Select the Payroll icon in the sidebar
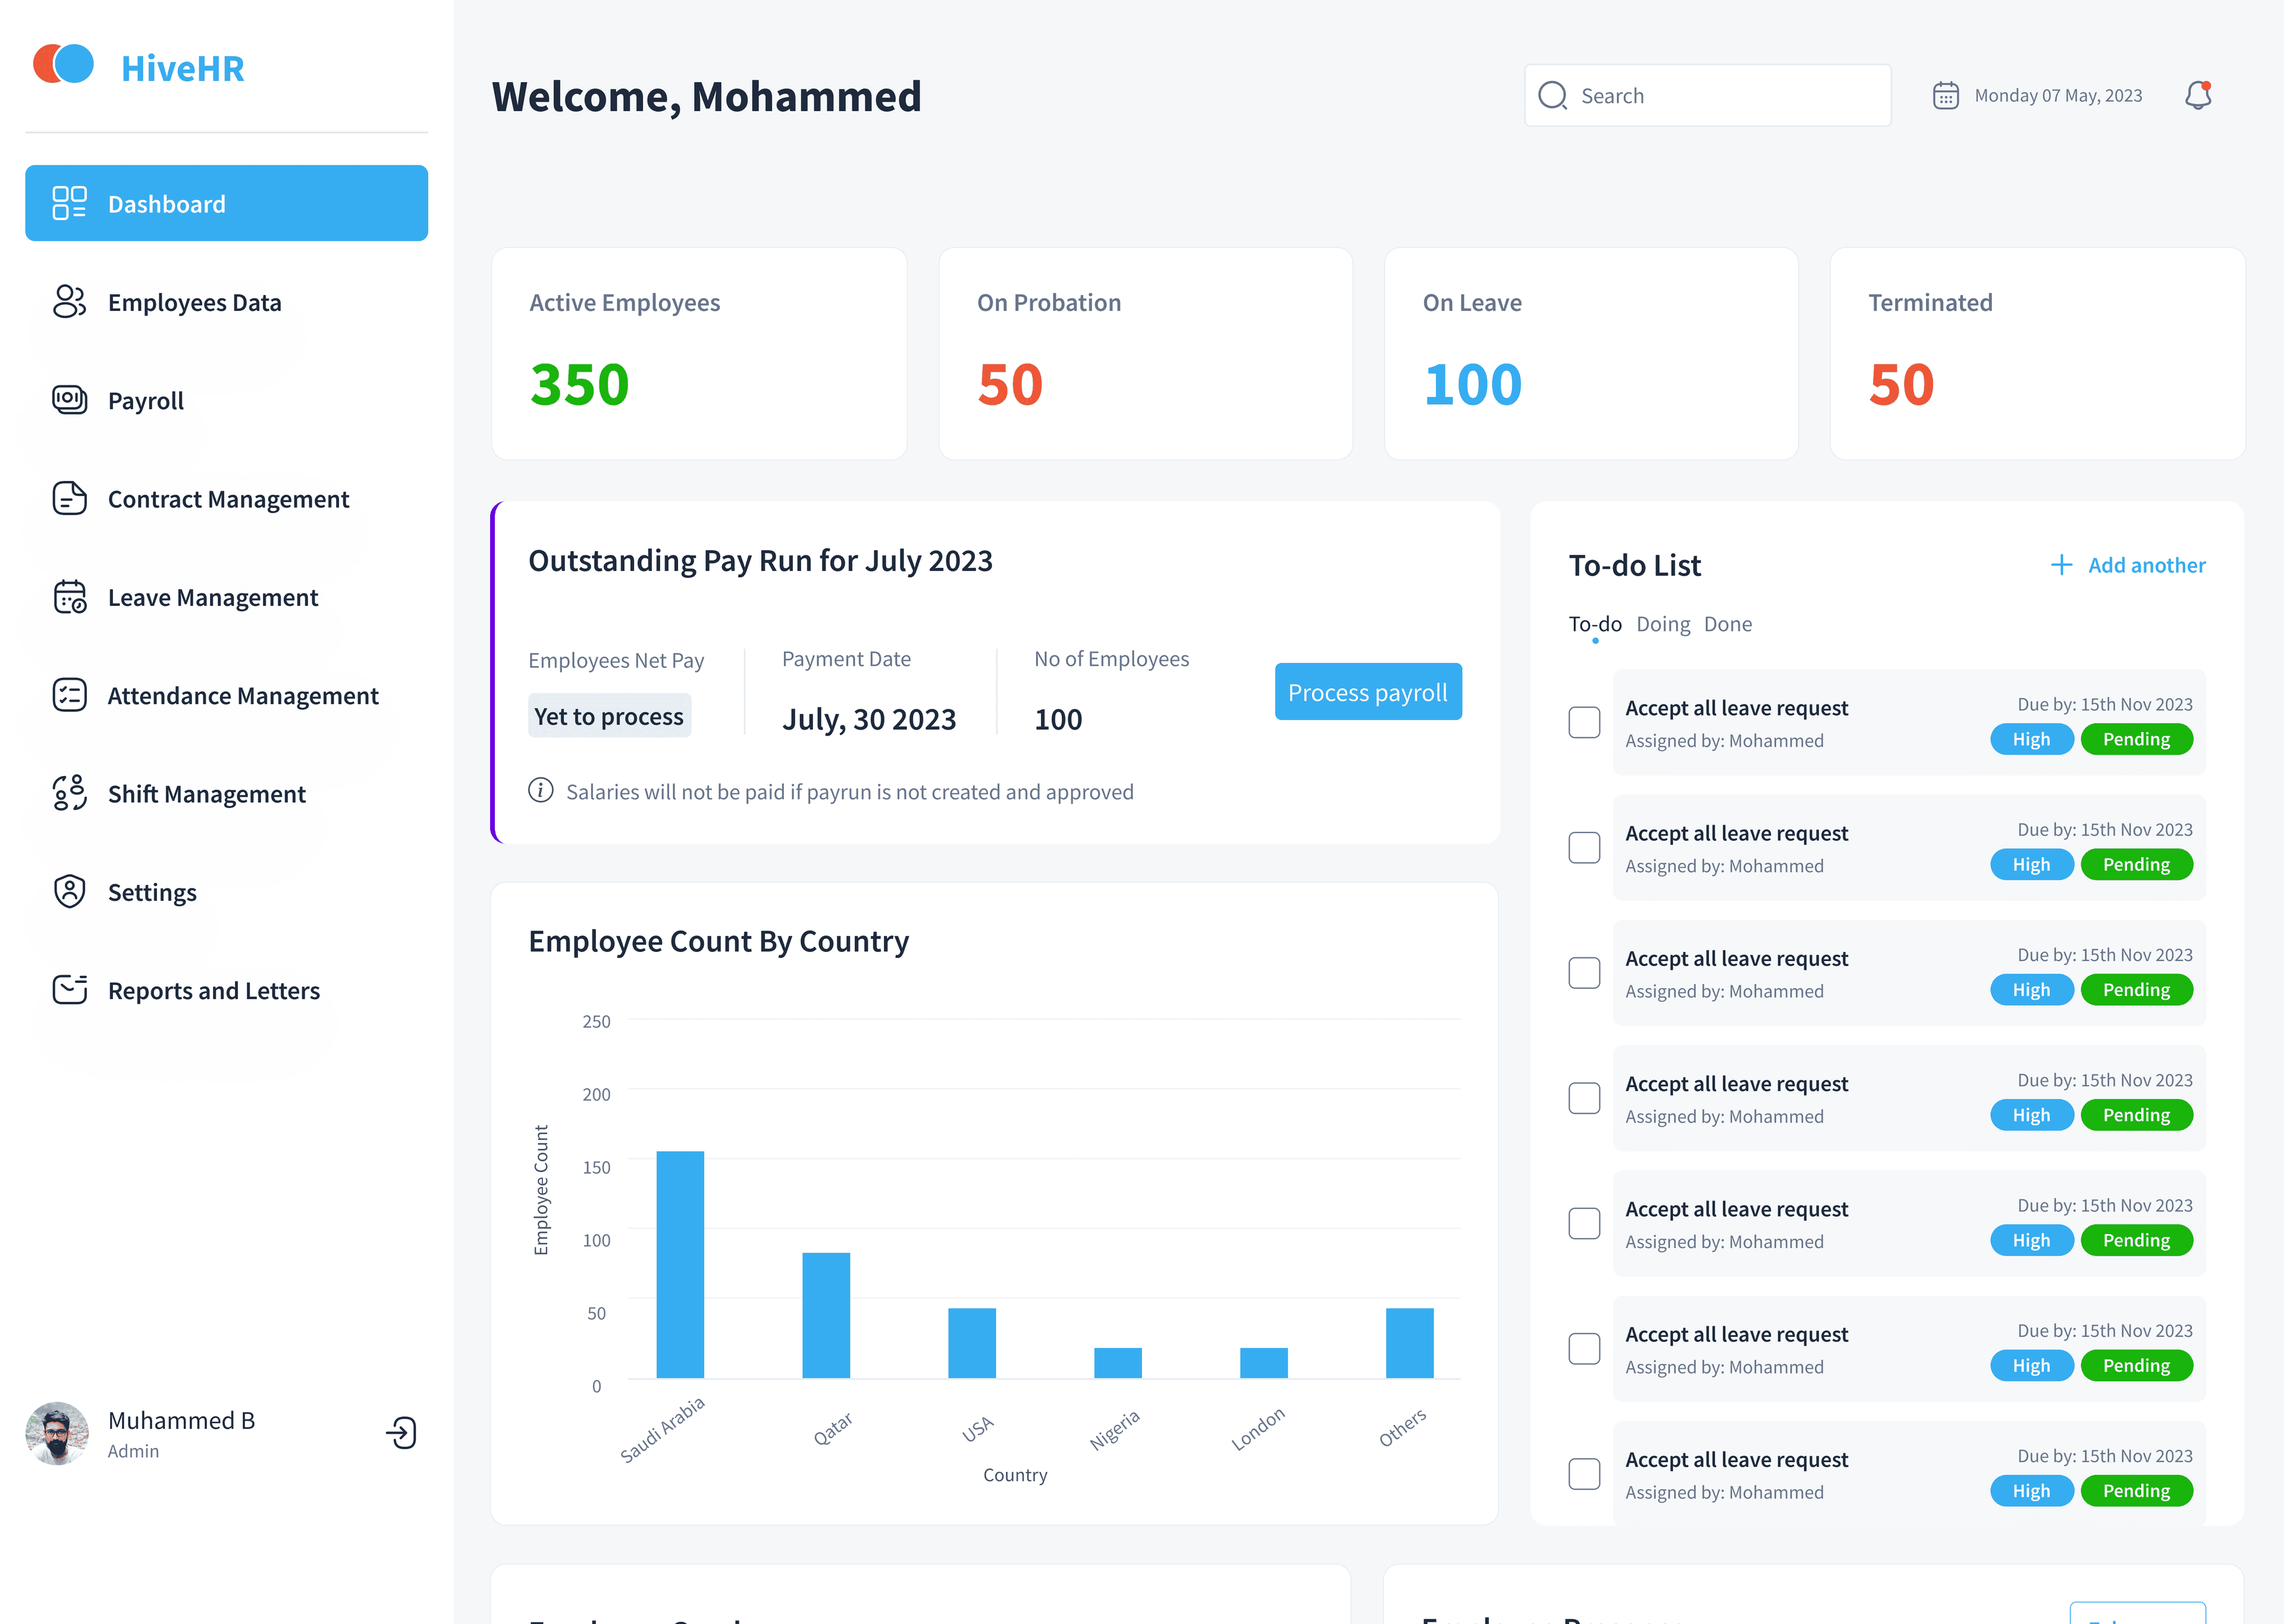 point(68,400)
